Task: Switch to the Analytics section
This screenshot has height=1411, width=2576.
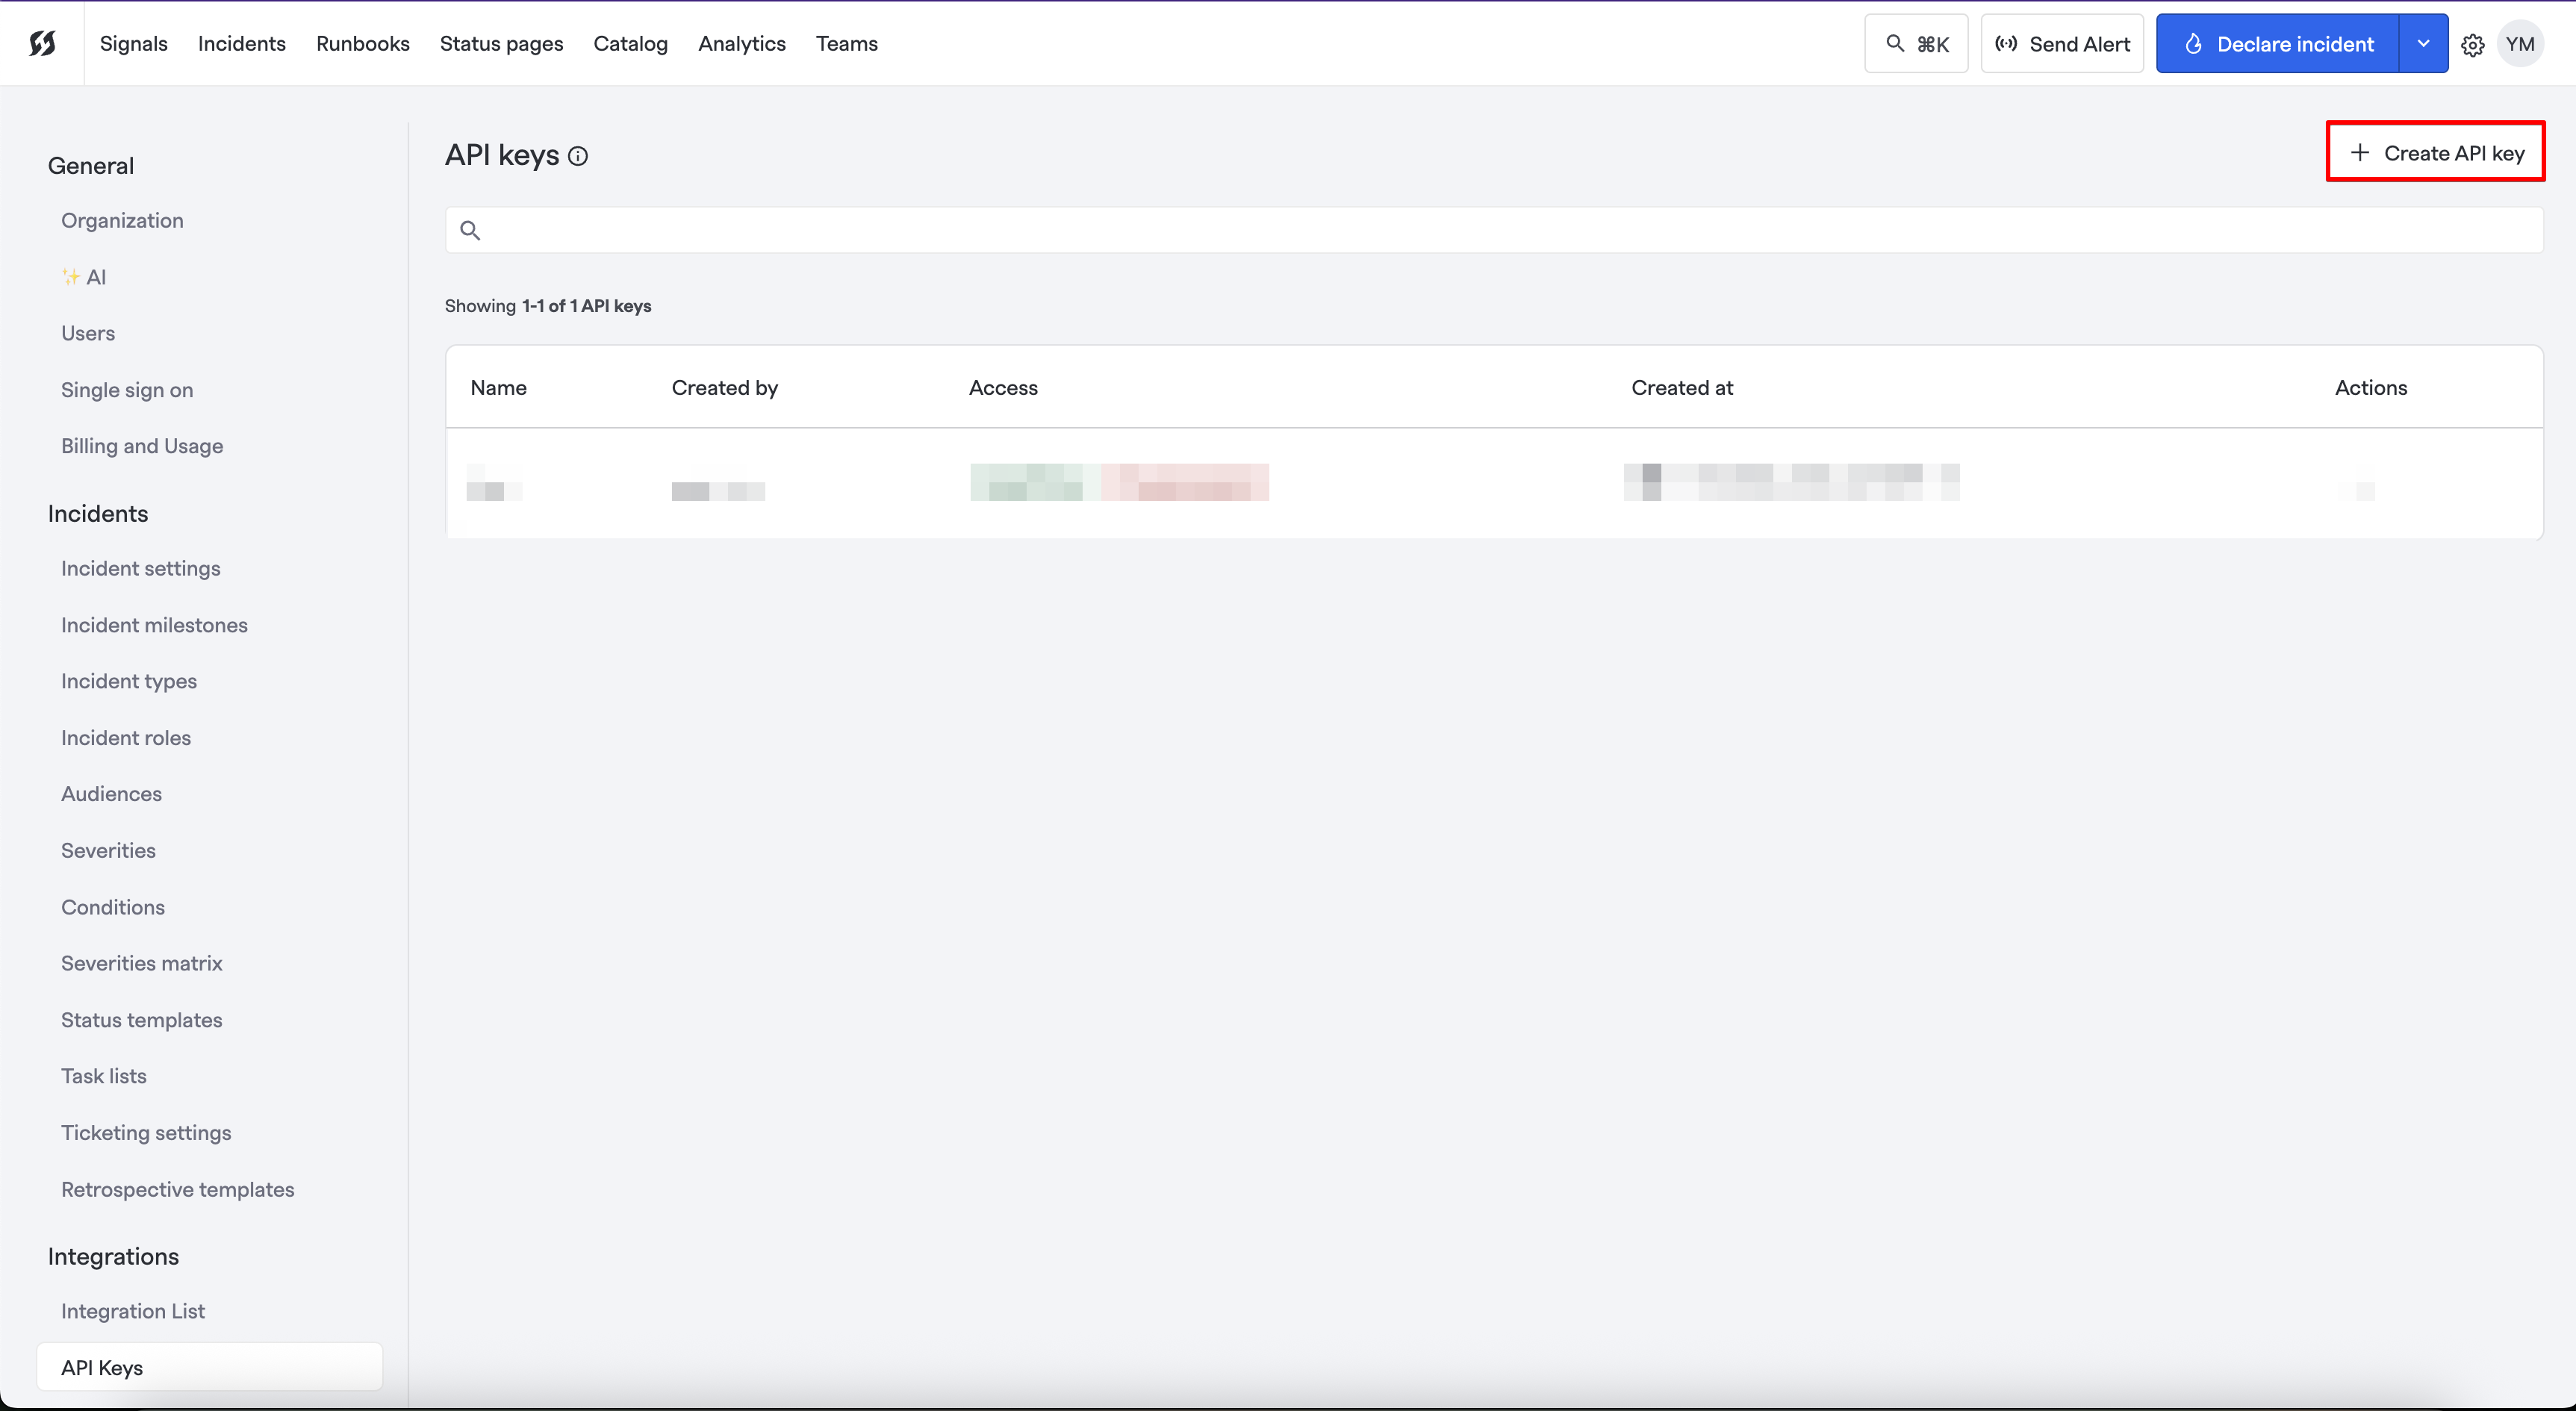Action: 741,43
